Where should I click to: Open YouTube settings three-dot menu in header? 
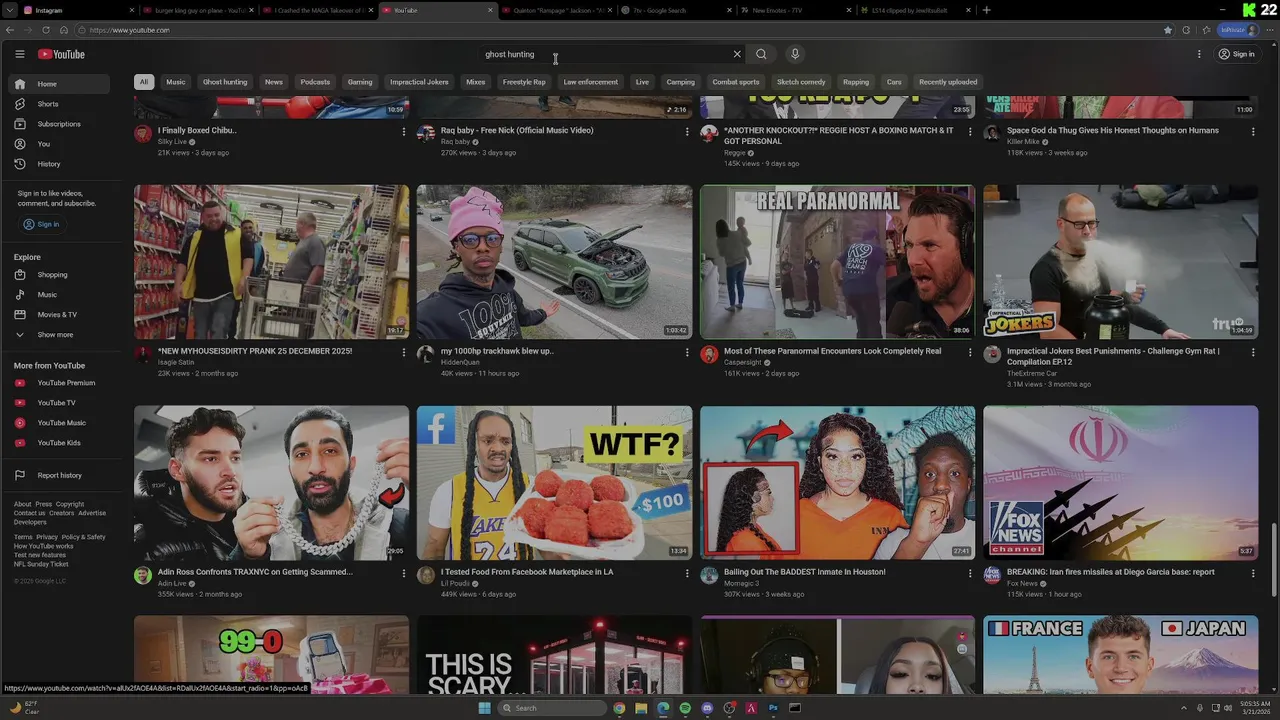click(x=1199, y=54)
